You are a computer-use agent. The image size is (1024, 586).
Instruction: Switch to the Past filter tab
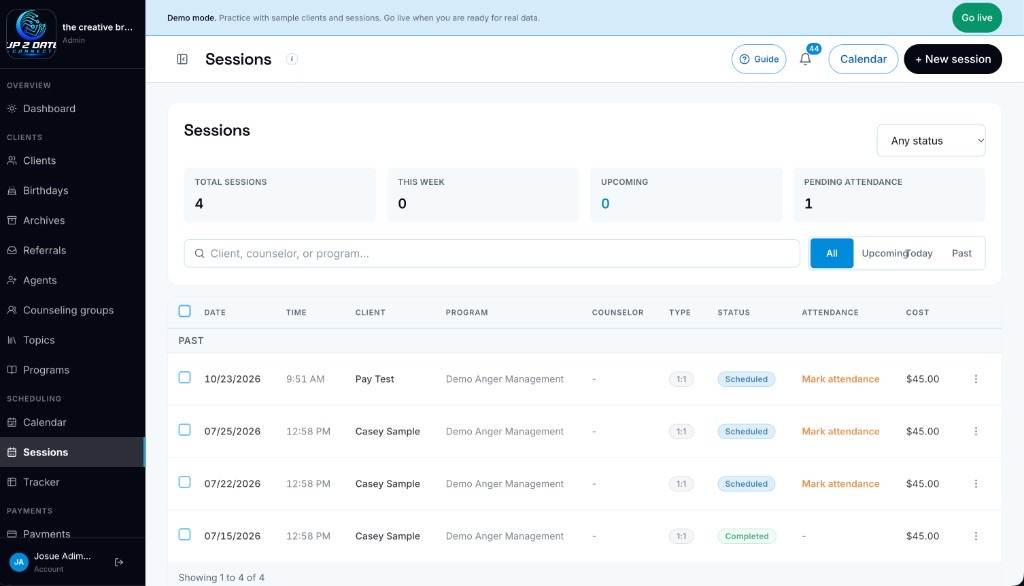point(961,253)
